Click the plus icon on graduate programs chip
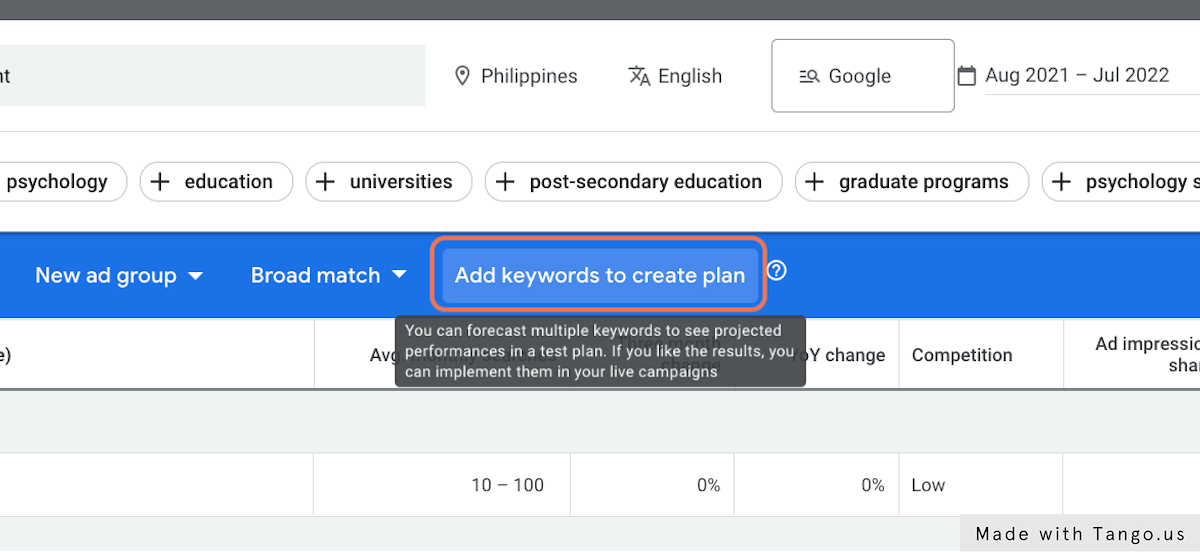This screenshot has width=1200, height=552. (815, 182)
